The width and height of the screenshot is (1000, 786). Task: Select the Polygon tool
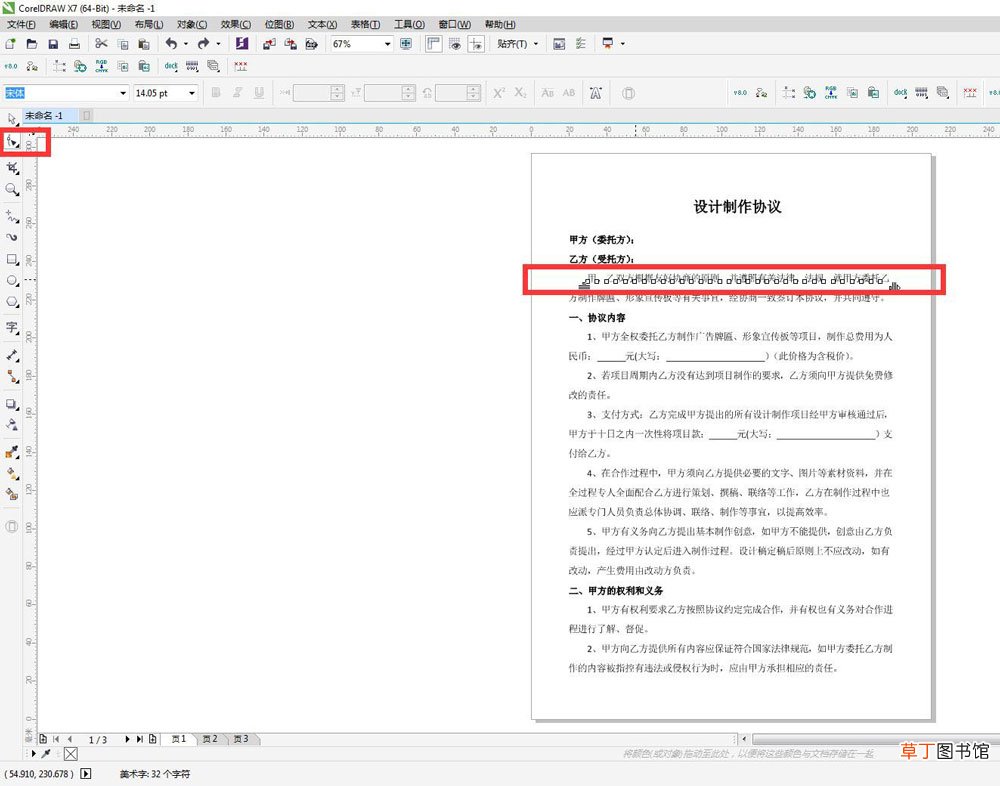coord(12,301)
